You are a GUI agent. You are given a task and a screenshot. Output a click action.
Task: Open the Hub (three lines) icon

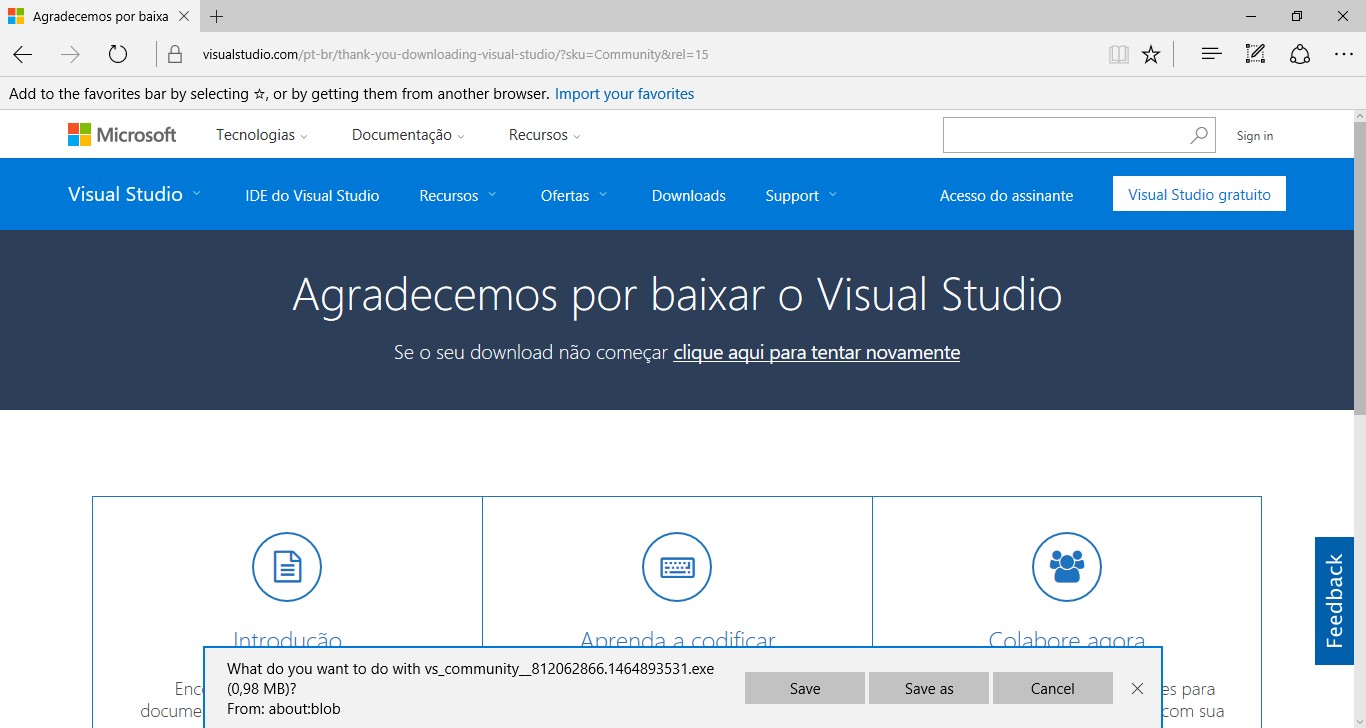[1212, 54]
